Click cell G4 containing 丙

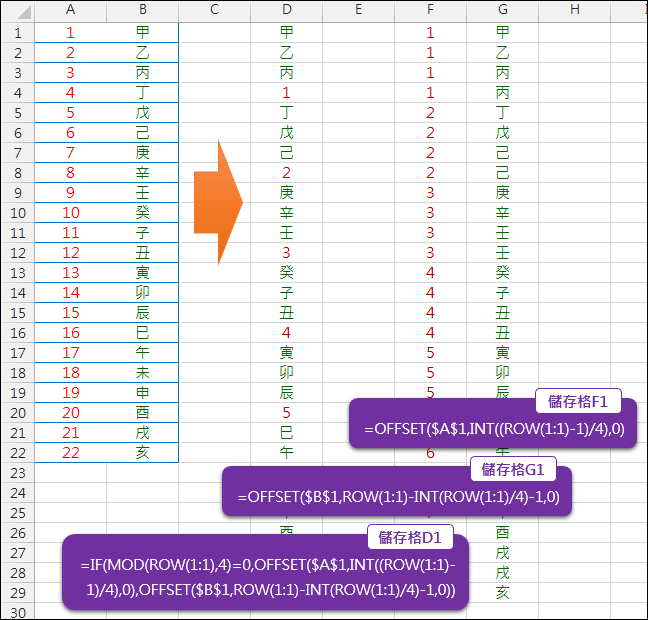[503, 93]
